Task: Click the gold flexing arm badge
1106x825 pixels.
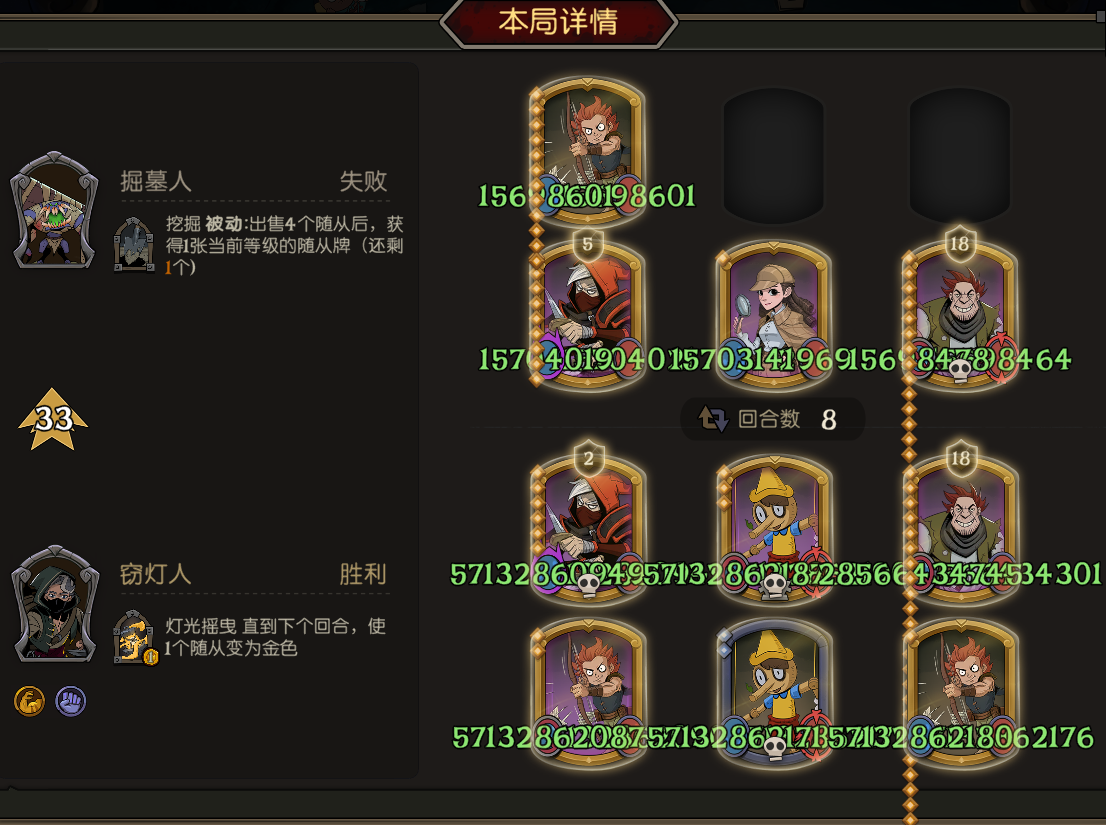Action: [x=30, y=702]
